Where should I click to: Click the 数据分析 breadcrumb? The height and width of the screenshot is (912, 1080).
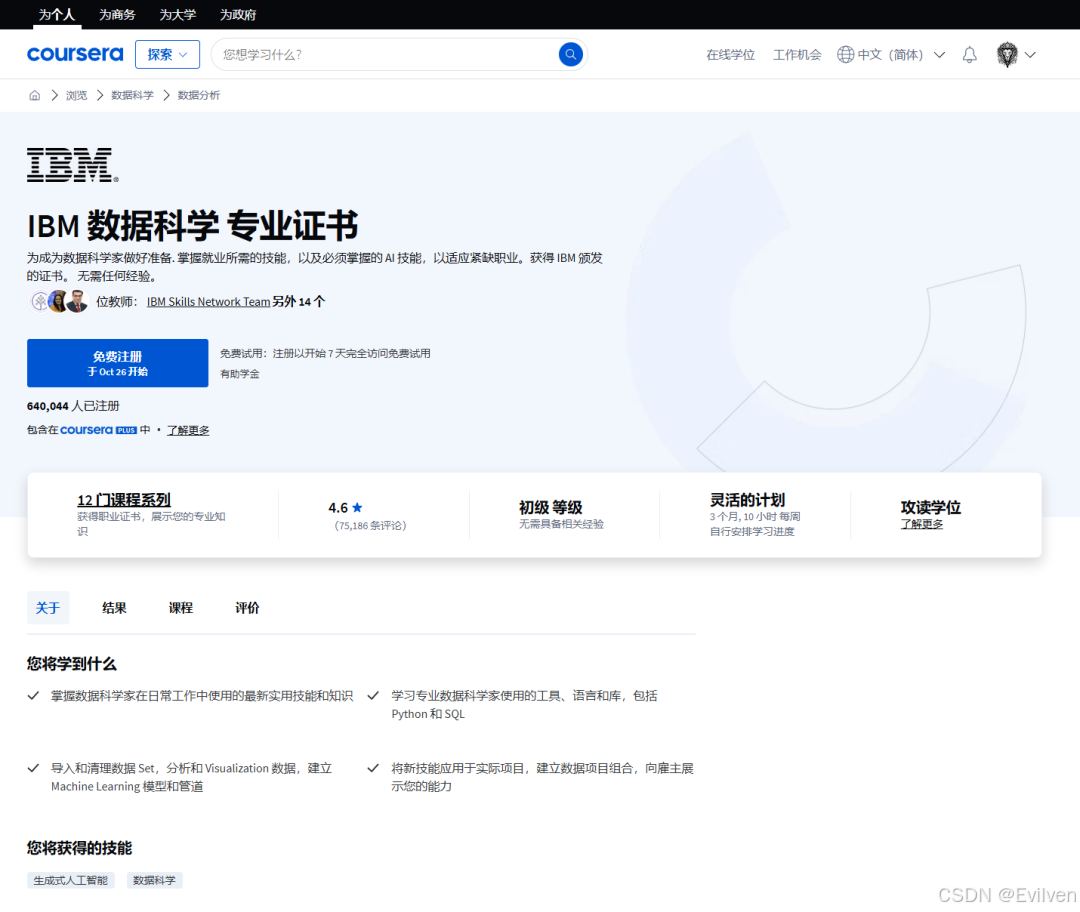tap(198, 95)
